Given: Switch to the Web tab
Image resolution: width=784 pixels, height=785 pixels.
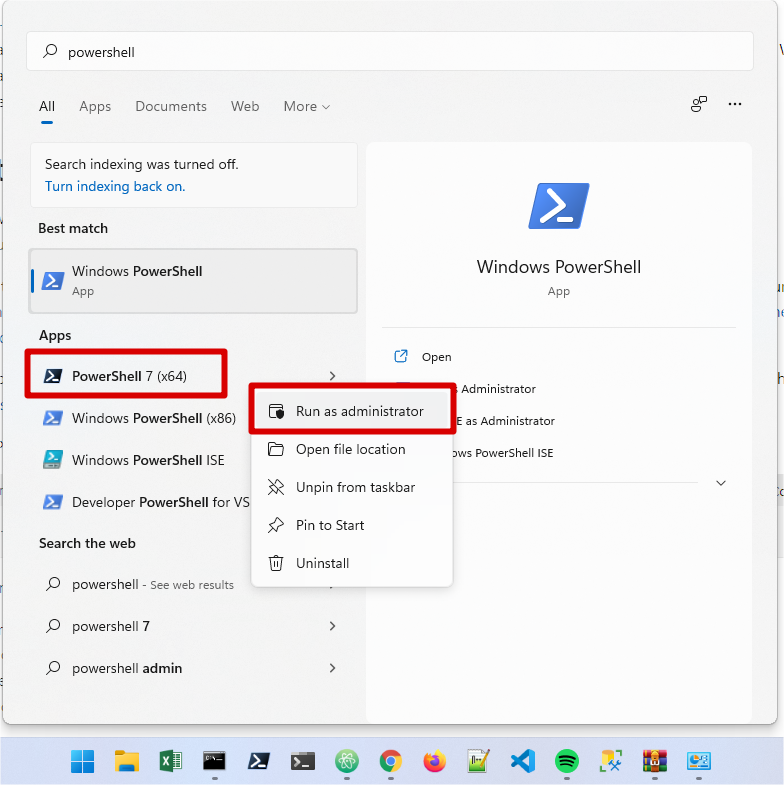Looking at the screenshot, I should click(245, 106).
